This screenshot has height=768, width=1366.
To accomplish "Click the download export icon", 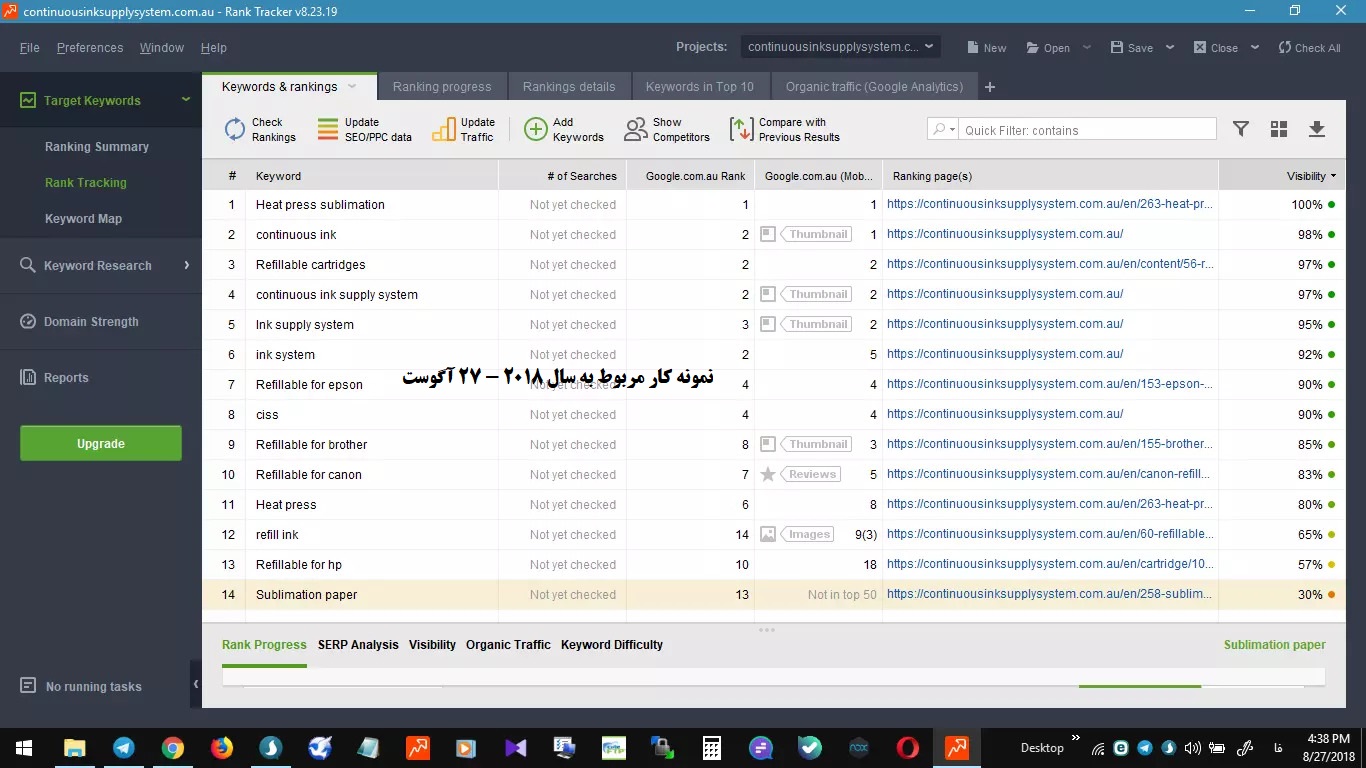I will (x=1317, y=129).
